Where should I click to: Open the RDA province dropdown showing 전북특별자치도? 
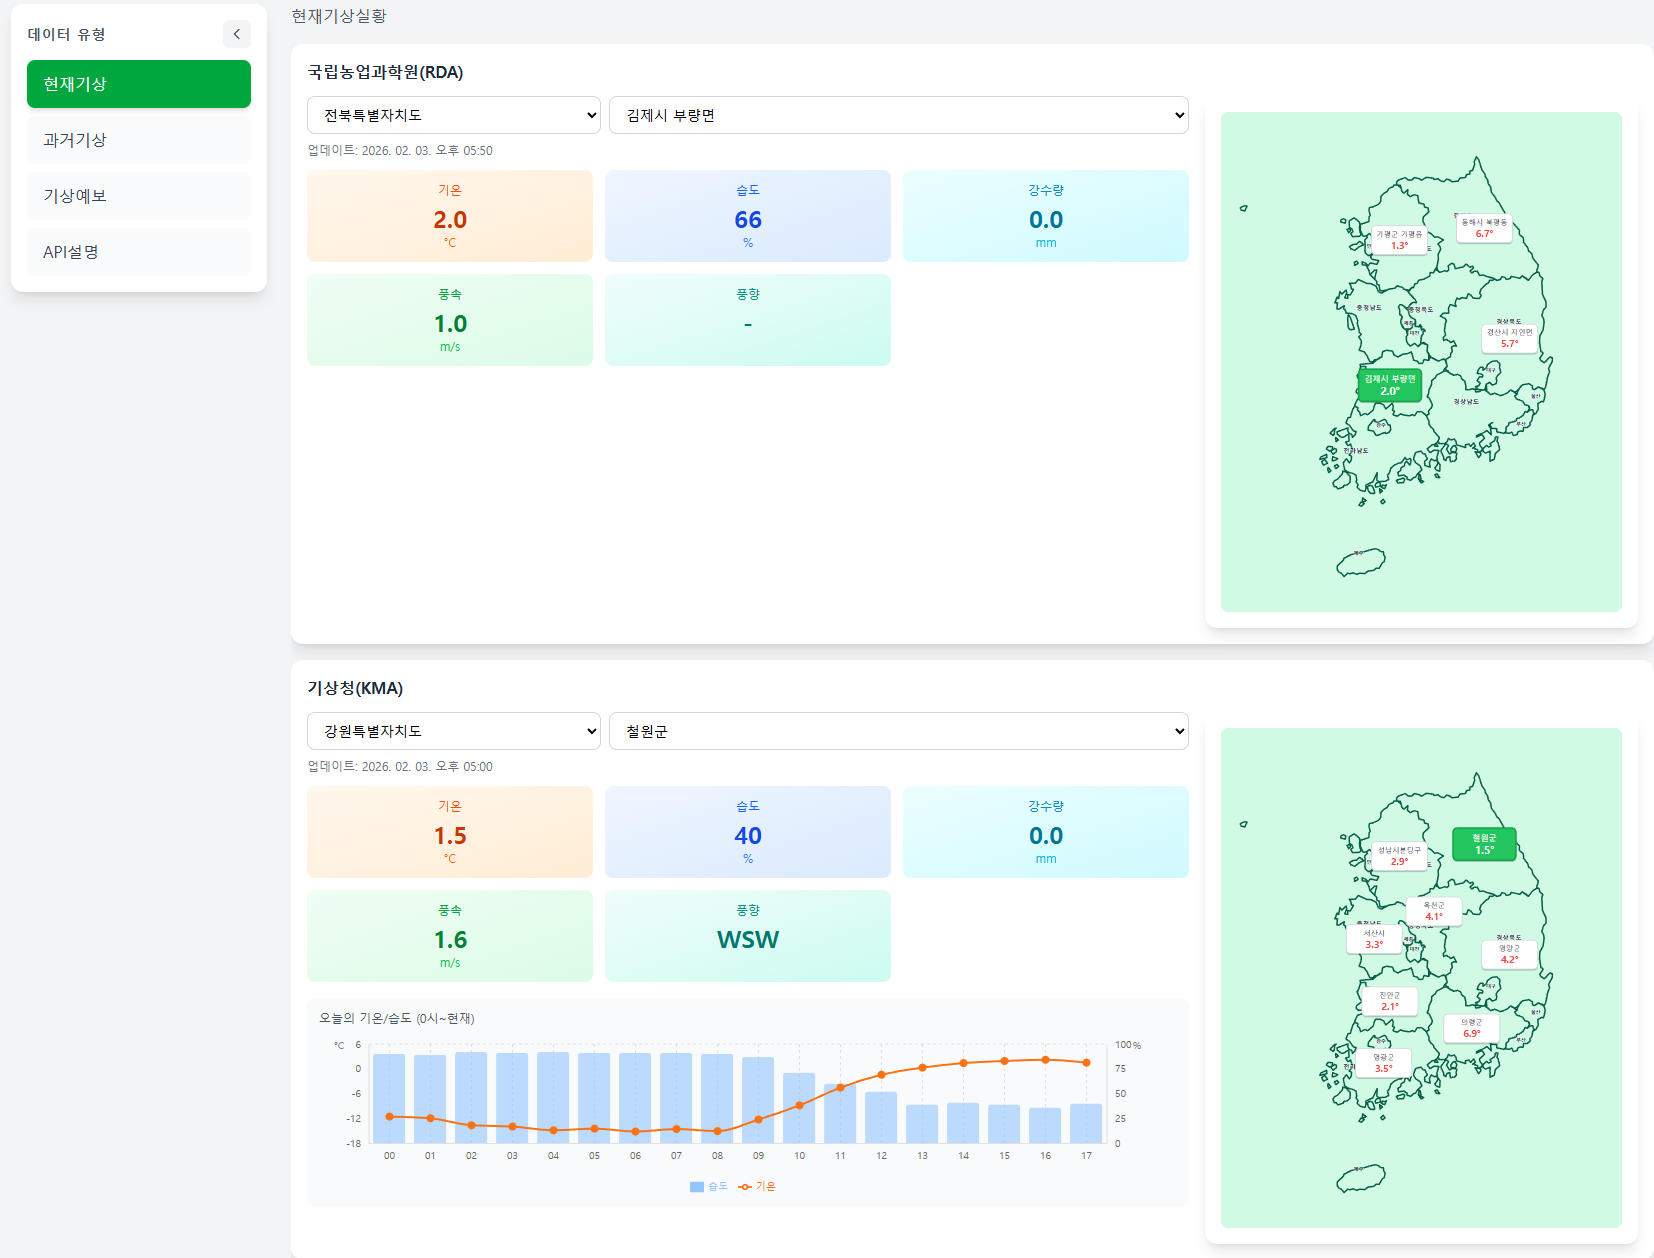point(453,114)
